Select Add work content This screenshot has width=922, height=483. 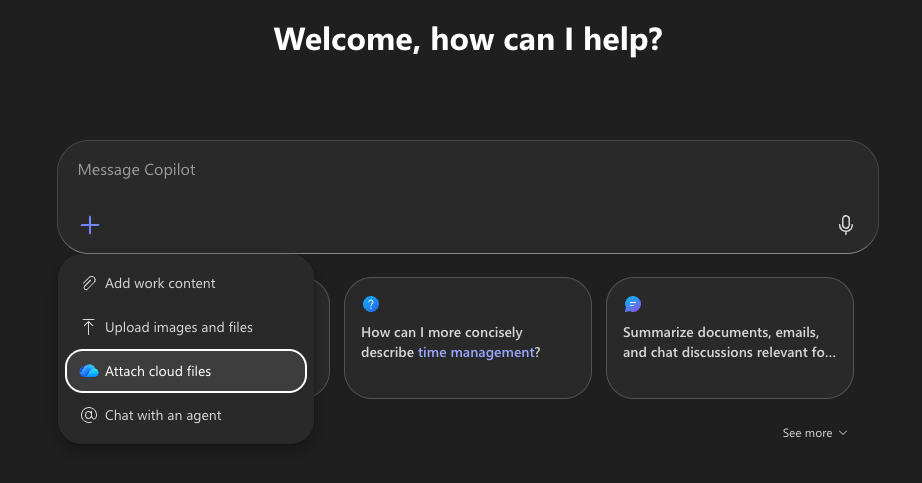(x=186, y=284)
